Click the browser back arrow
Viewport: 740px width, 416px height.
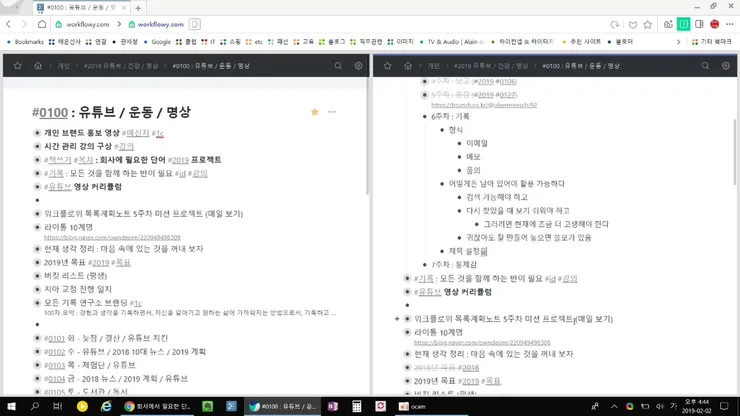(8, 24)
